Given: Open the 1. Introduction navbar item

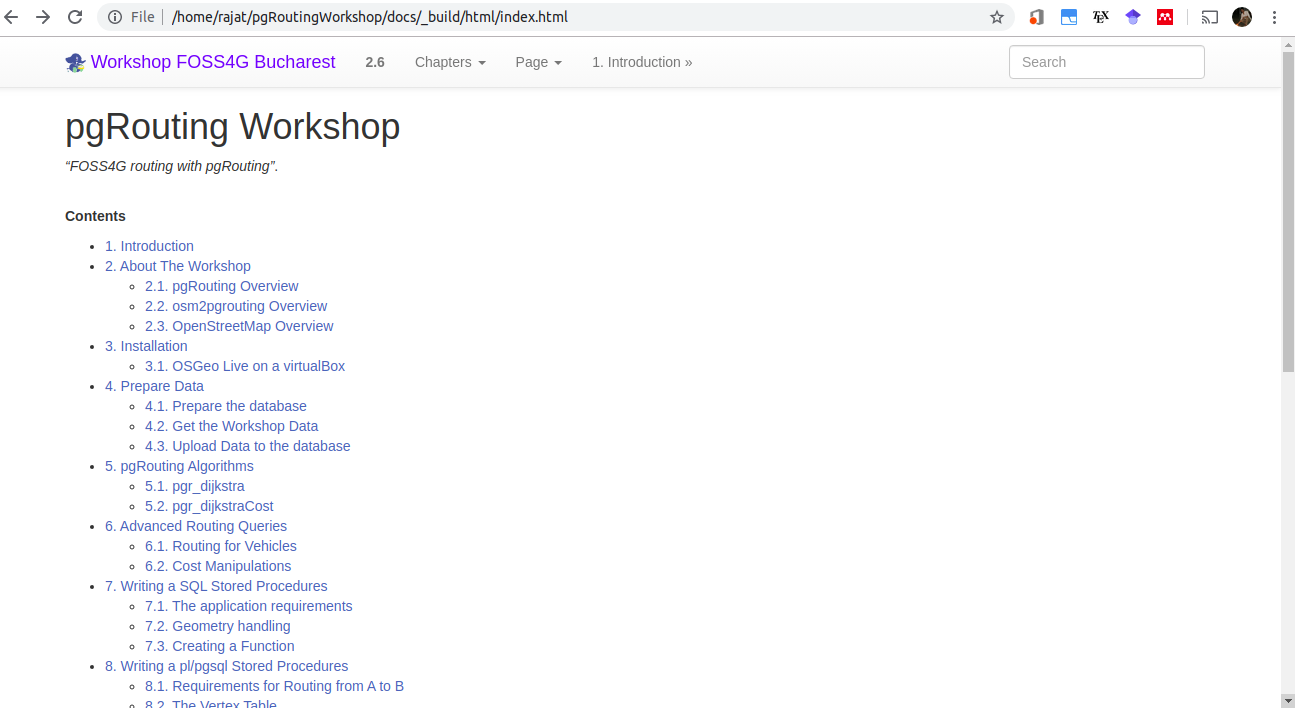Looking at the screenshot, I should pos(641,61).
